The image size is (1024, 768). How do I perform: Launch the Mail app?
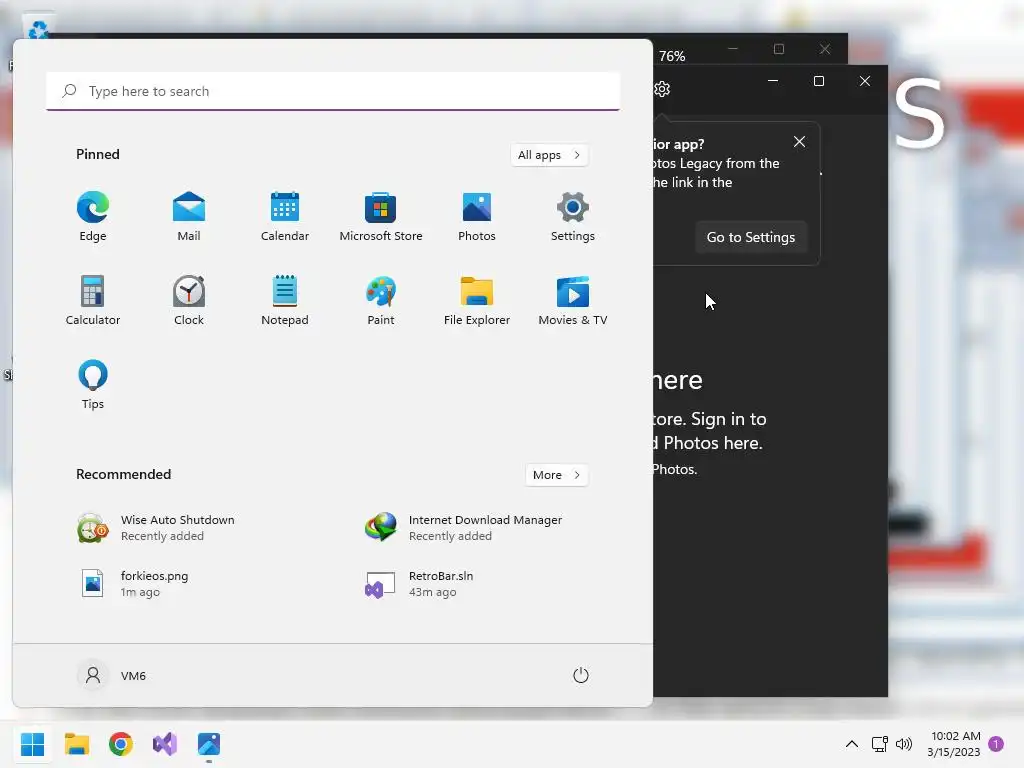click(189, 217)
